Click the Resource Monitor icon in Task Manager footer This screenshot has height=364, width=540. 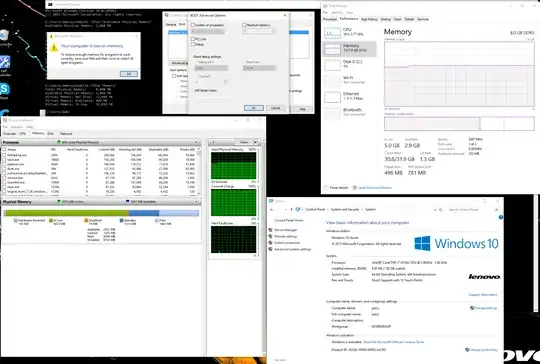[355, 188]
